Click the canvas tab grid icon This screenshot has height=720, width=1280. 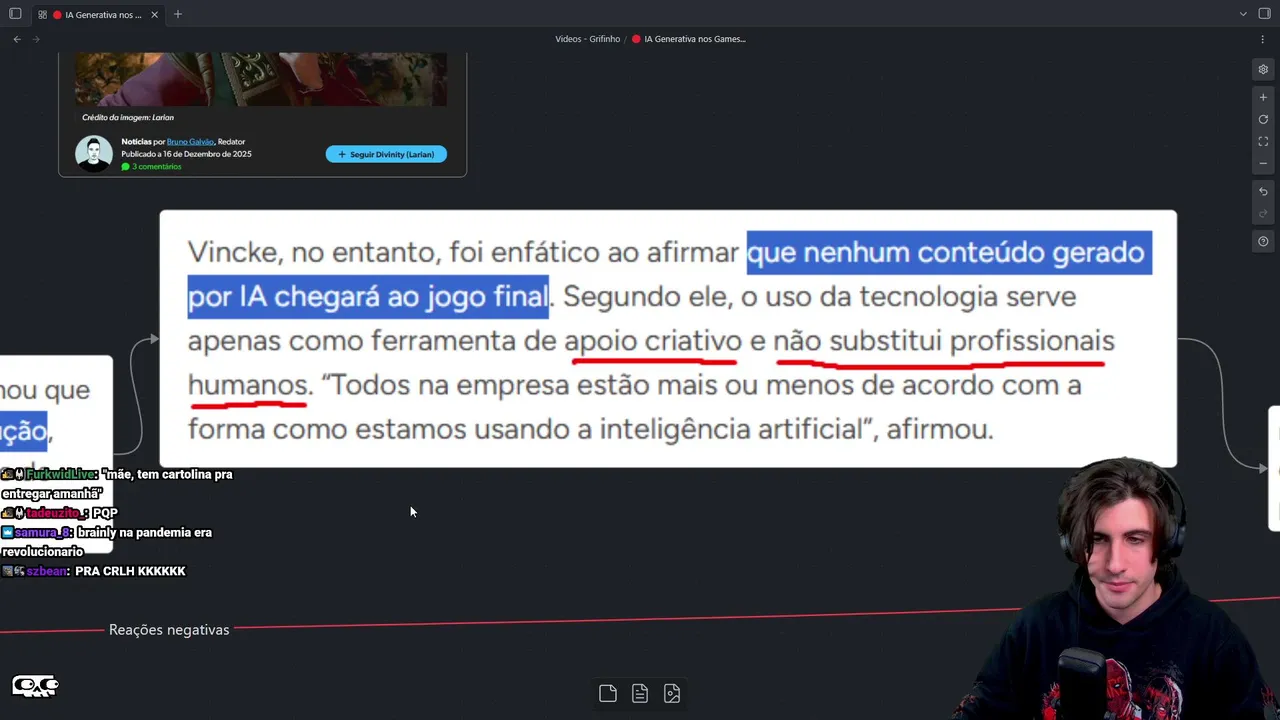[41, 15]
